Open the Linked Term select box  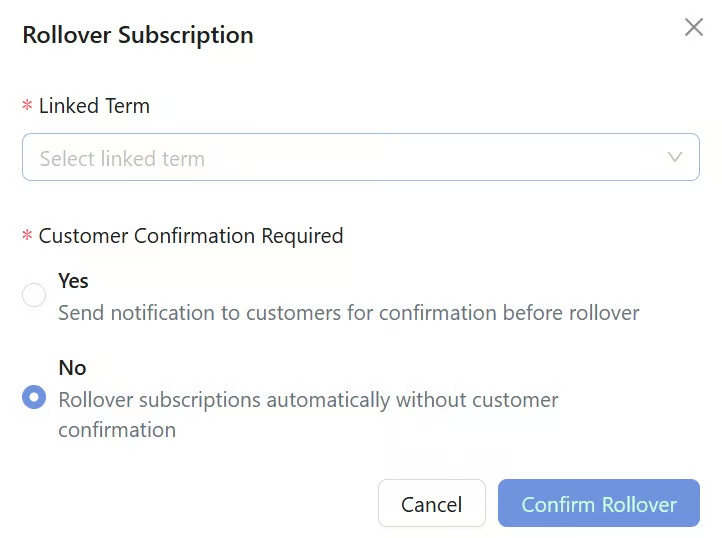click(x=360, y=157)
